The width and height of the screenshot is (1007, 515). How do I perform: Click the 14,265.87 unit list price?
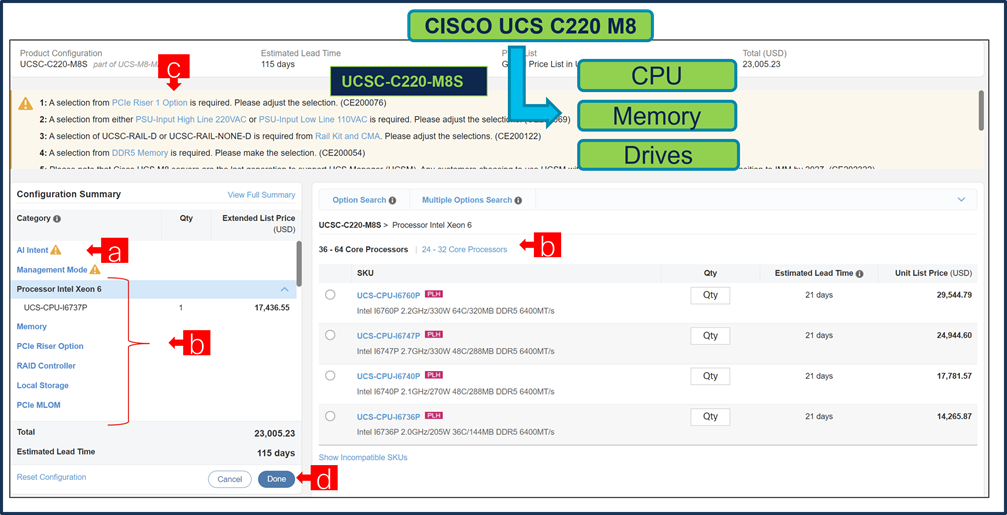pos(954,417)
